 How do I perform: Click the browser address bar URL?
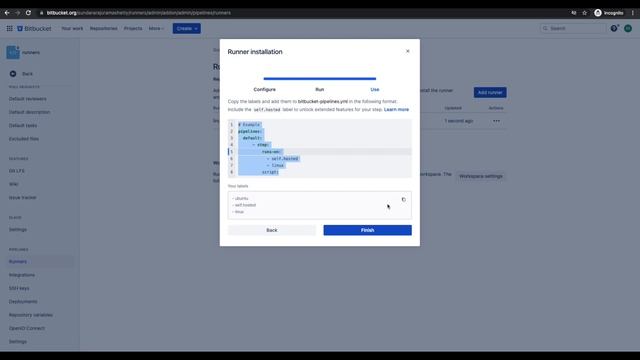(139, 13)
